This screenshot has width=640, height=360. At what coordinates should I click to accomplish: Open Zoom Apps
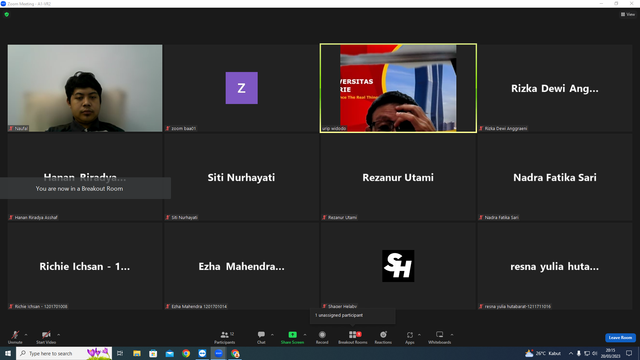point(410,337)
